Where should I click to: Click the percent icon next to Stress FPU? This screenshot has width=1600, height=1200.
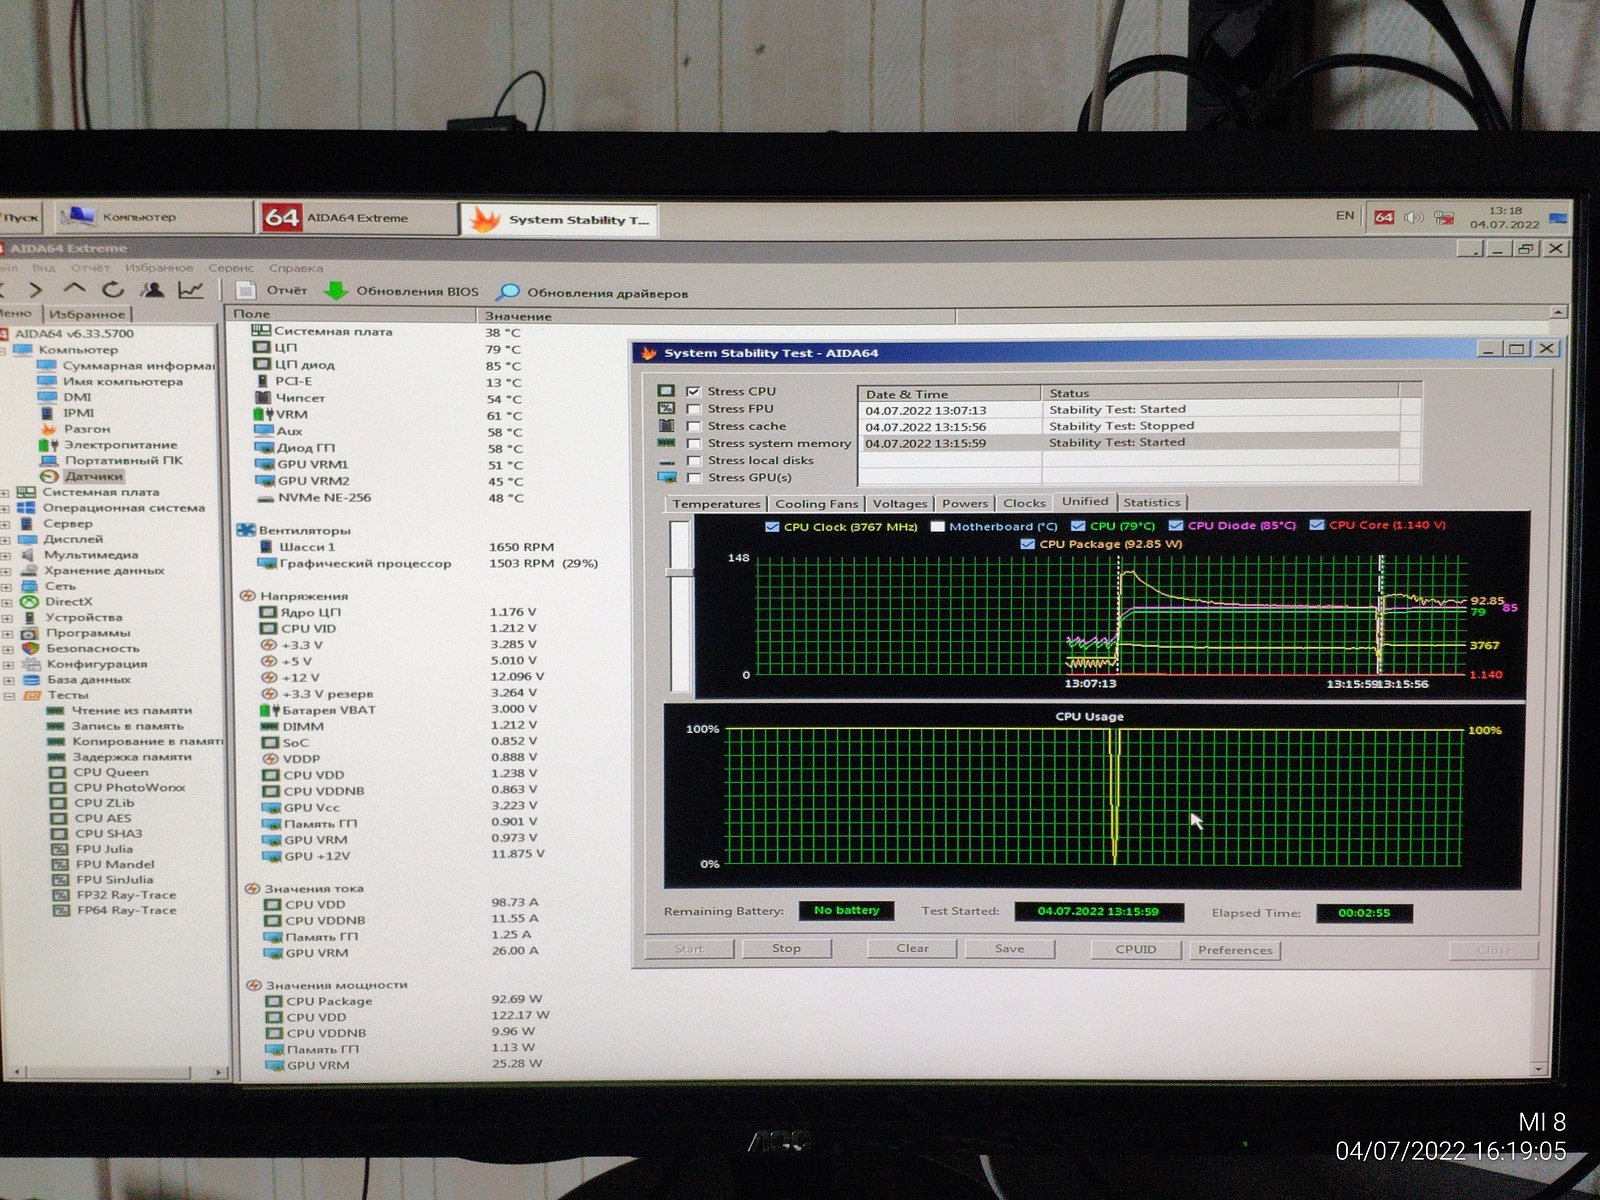tap(666, 408)
